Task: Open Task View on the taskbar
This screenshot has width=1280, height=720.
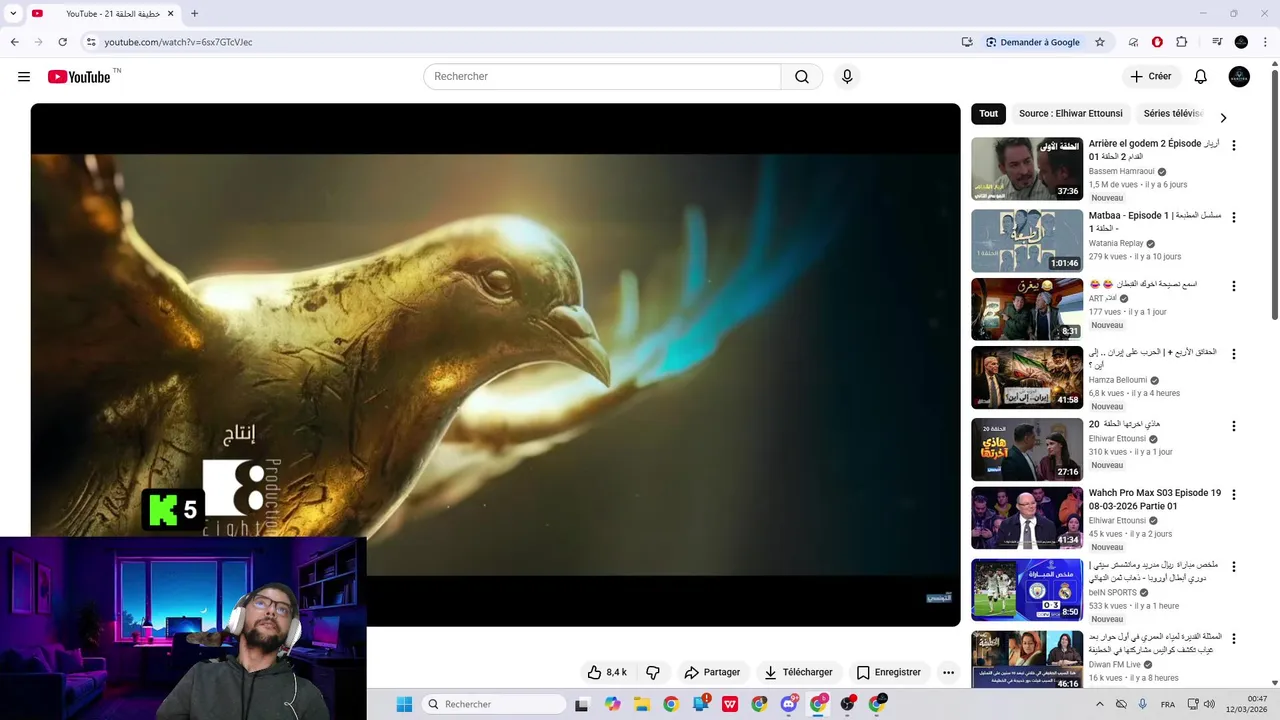Action: [582, 704]
